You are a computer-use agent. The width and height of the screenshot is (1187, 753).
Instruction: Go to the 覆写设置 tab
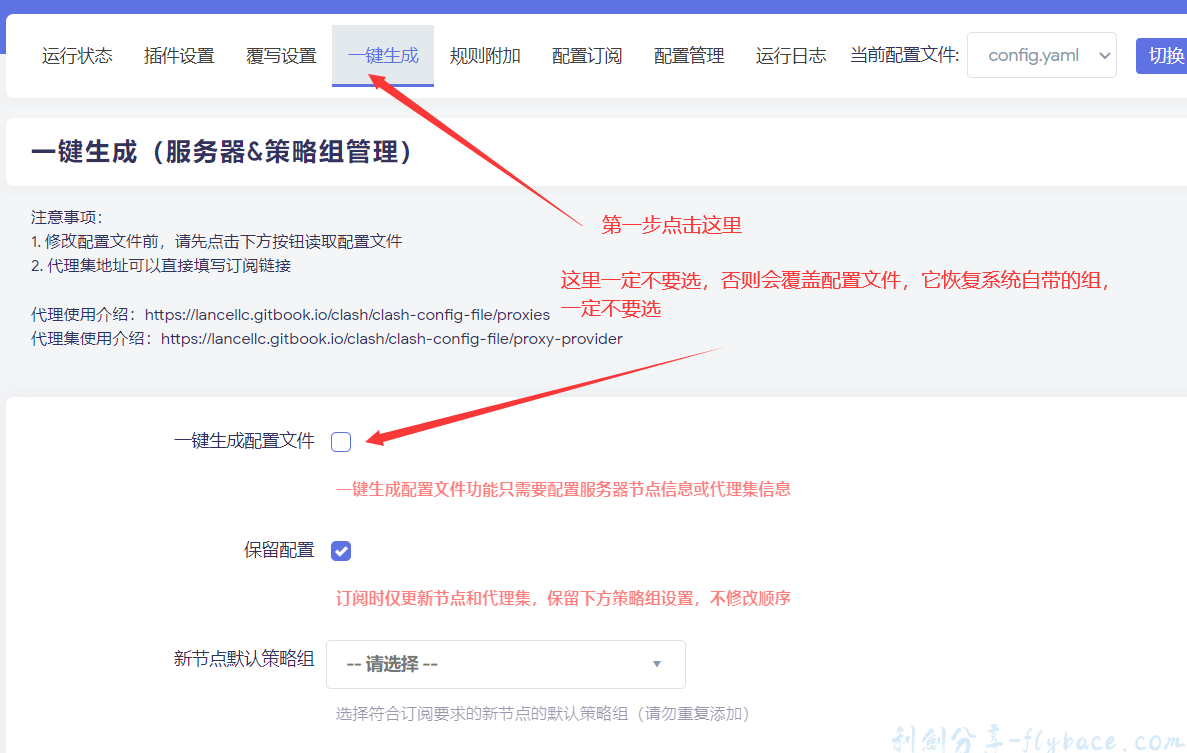(x=281, y=56)
